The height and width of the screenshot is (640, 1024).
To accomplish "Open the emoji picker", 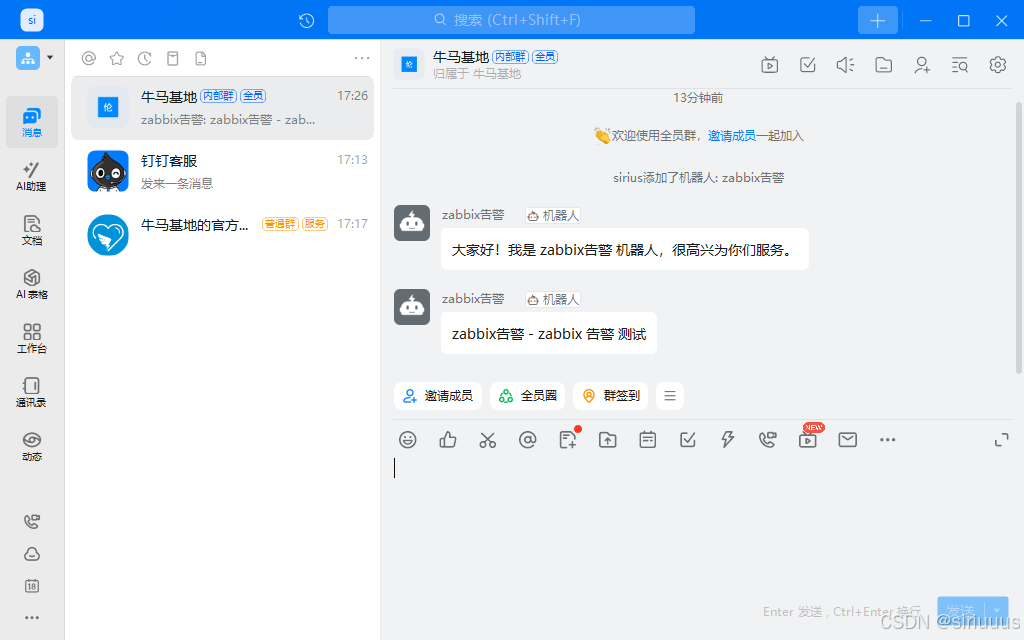I will coord(408,440).
